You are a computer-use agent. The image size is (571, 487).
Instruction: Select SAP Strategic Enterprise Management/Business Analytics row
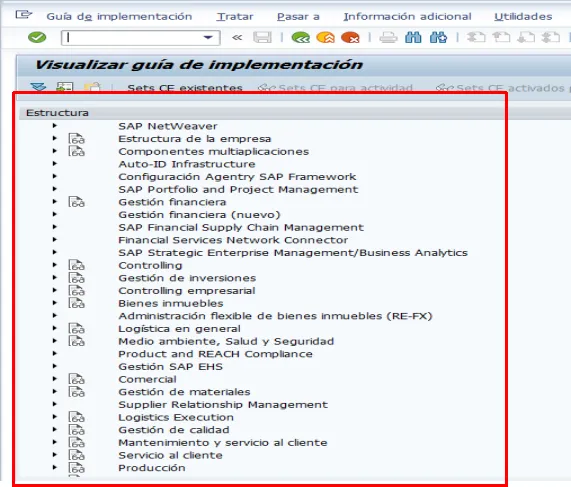[293, 252]
